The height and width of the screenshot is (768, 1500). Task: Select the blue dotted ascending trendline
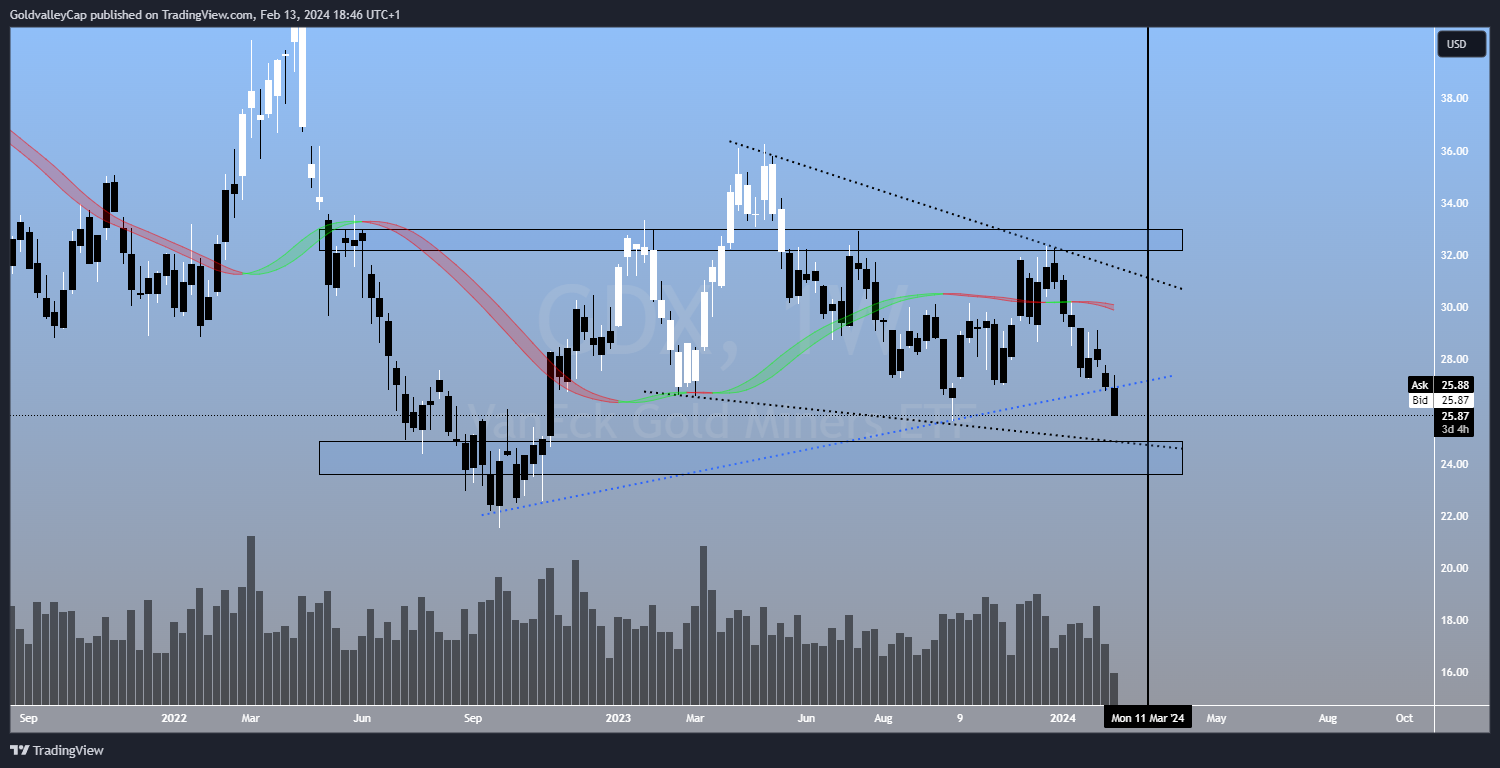click(x=827, y=446)
